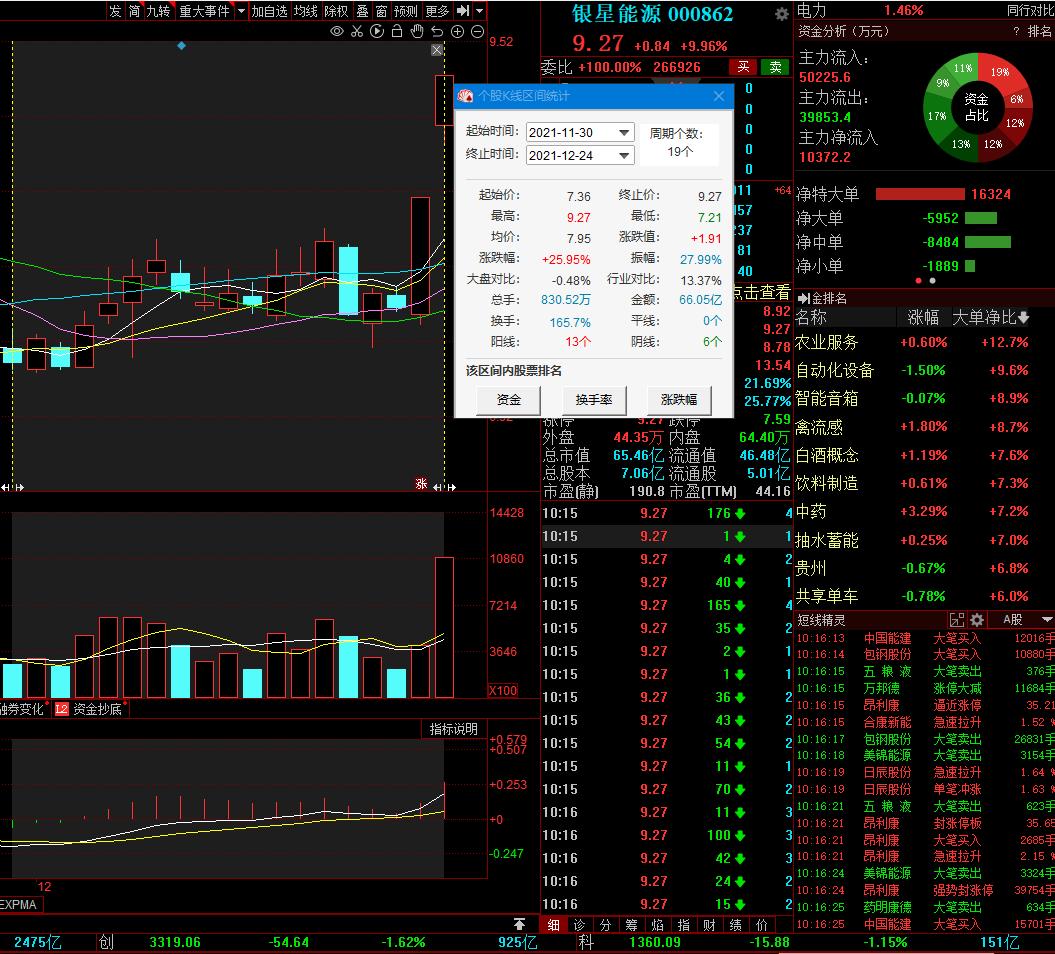Screen dimensions: 1055x954
Task: Open the 发 toolbar item
Action: tap(116, 11)
